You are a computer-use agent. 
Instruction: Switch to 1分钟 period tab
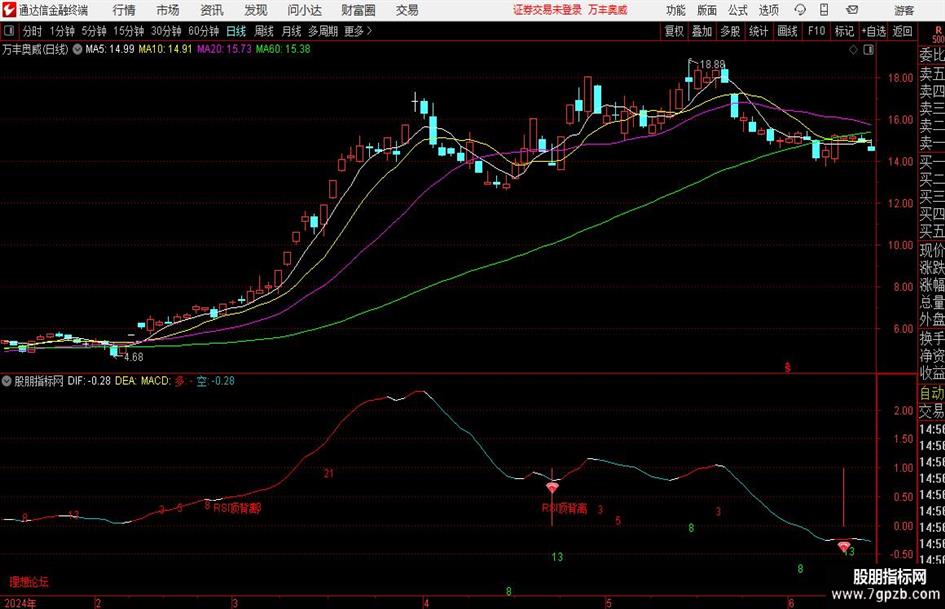pos(61,31)
